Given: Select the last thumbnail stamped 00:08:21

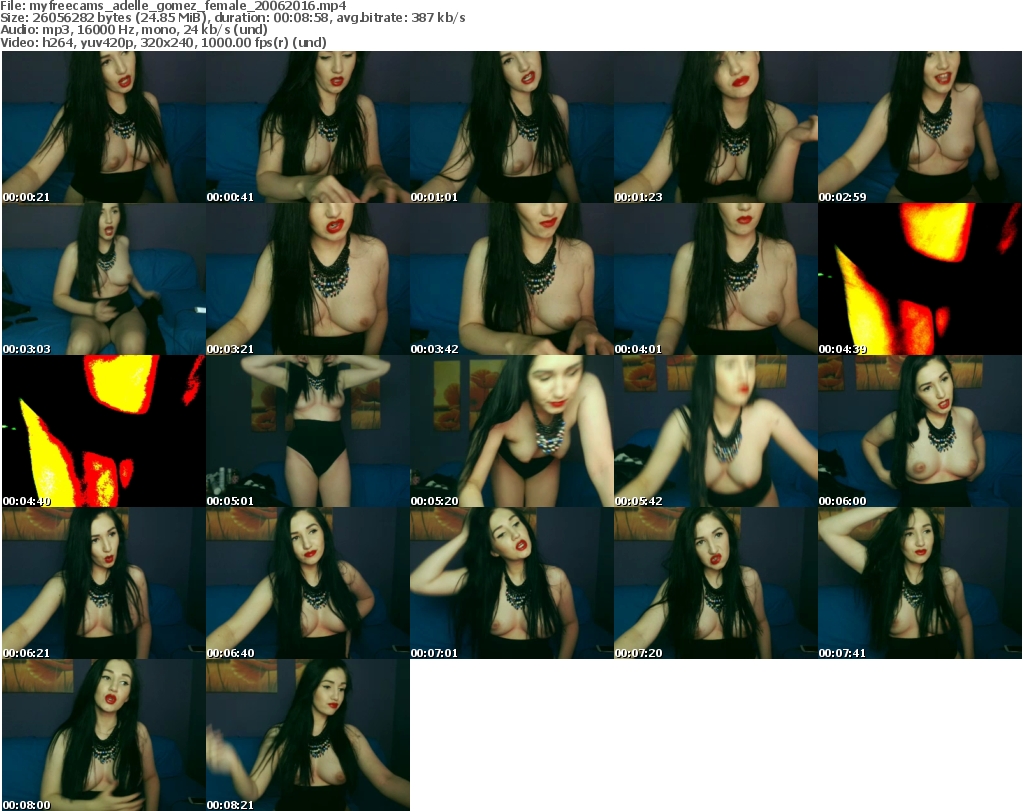Looking at the screenshot, I should click(x=308, y=735).
